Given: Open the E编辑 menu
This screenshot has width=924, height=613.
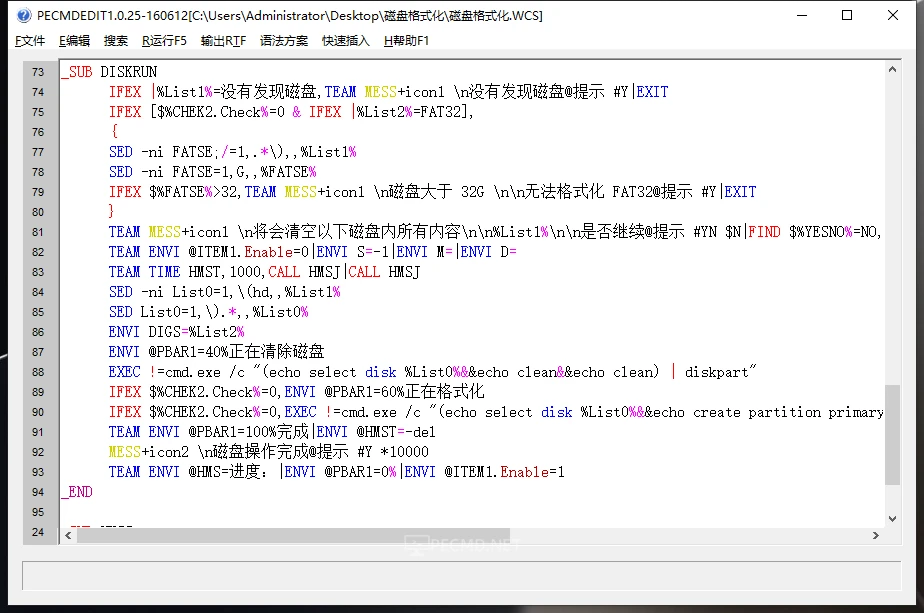Looking at the screenshot, I should 74,41.
